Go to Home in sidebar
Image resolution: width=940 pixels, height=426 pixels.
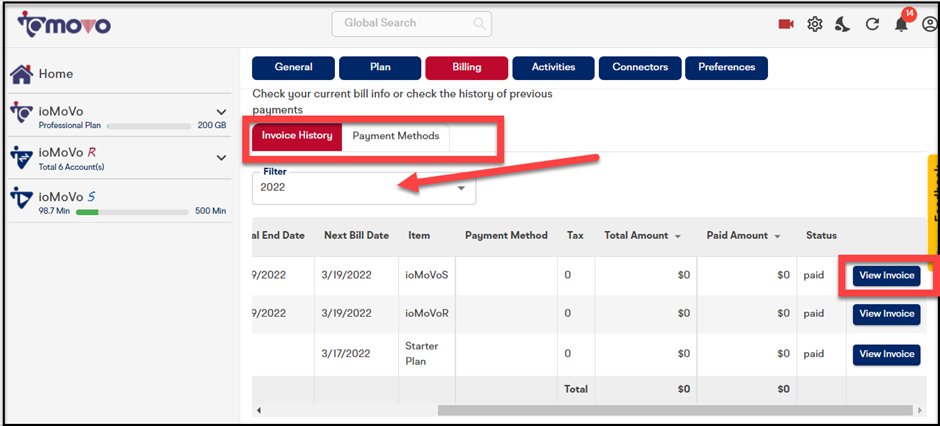[56, 74]
